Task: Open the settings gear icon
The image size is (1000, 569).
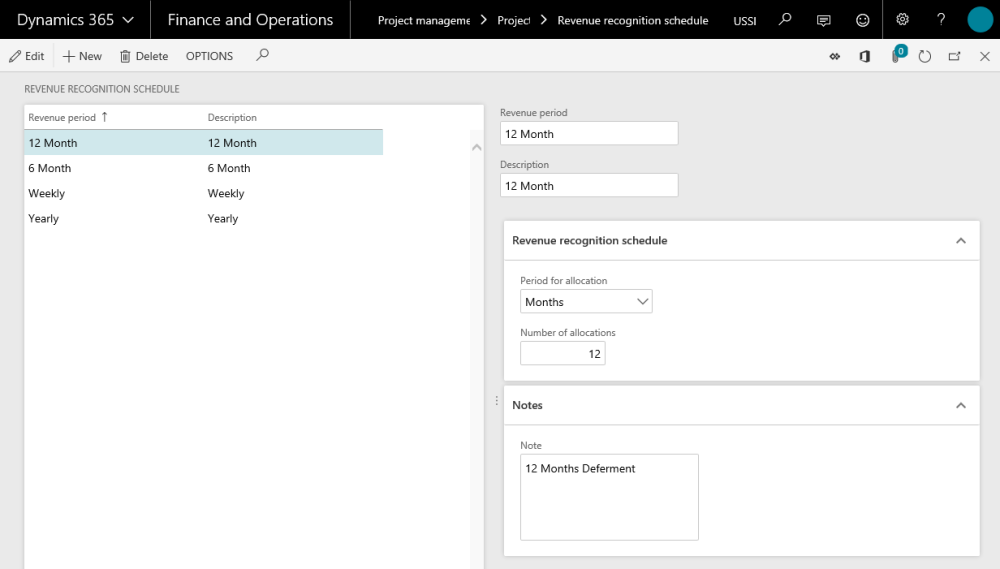Action: click(x=903, y=20)
